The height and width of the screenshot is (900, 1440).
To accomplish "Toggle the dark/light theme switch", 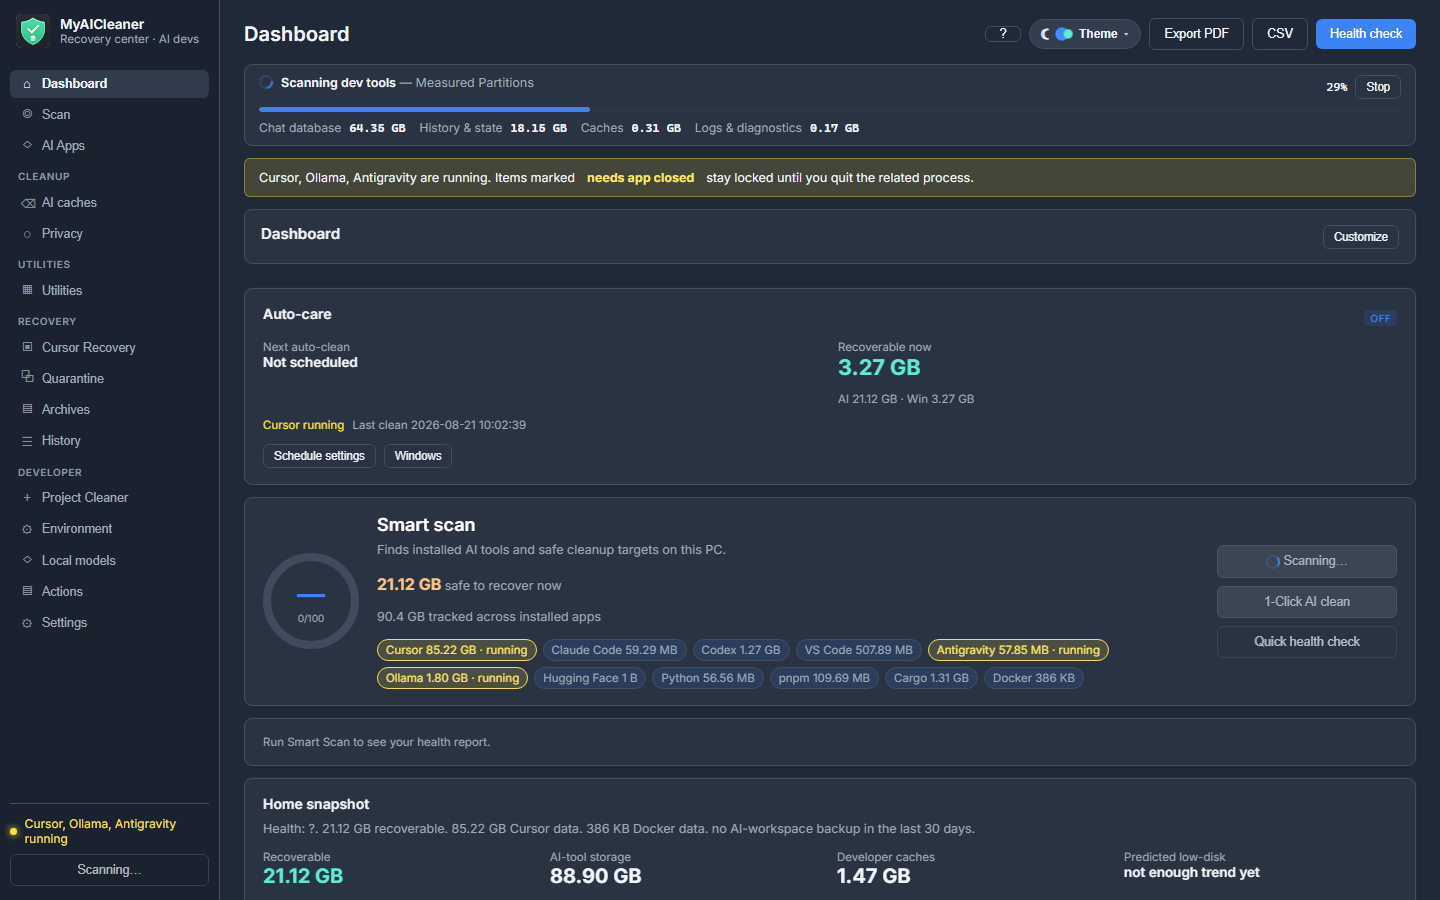I will click(x=1064, y=34).
